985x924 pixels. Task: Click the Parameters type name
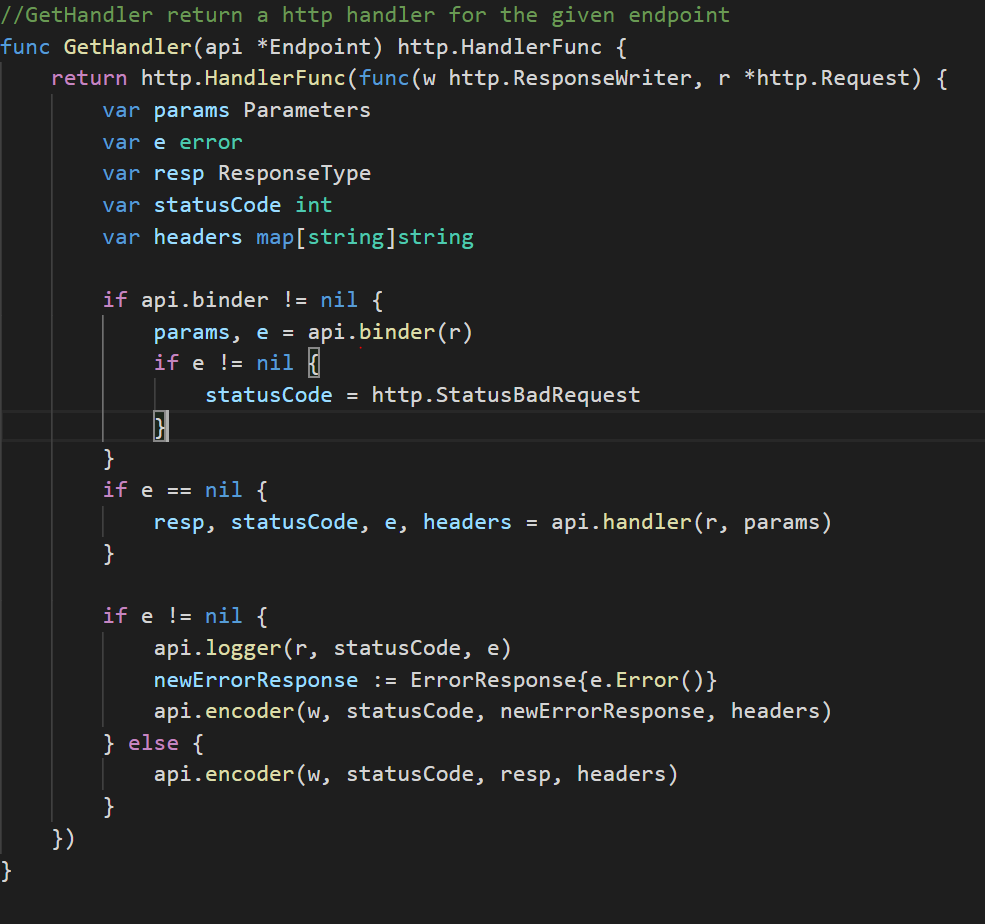pos(306,110)
